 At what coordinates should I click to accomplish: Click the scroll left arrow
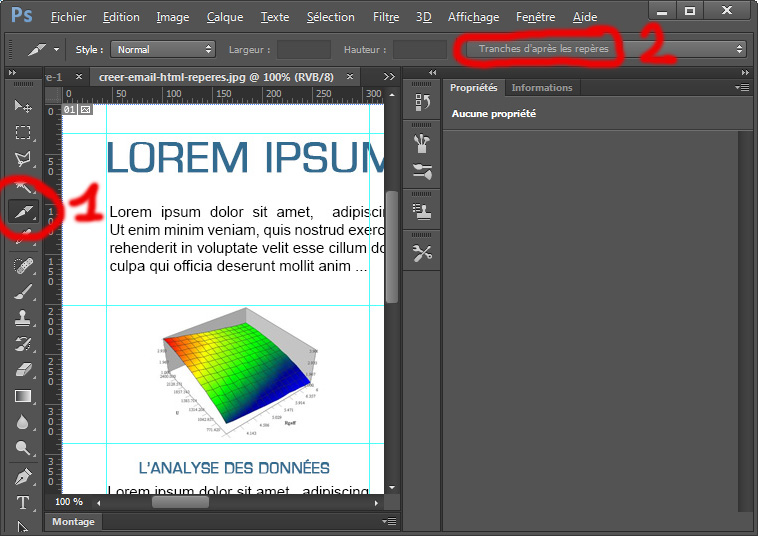[x=99, y=503]
